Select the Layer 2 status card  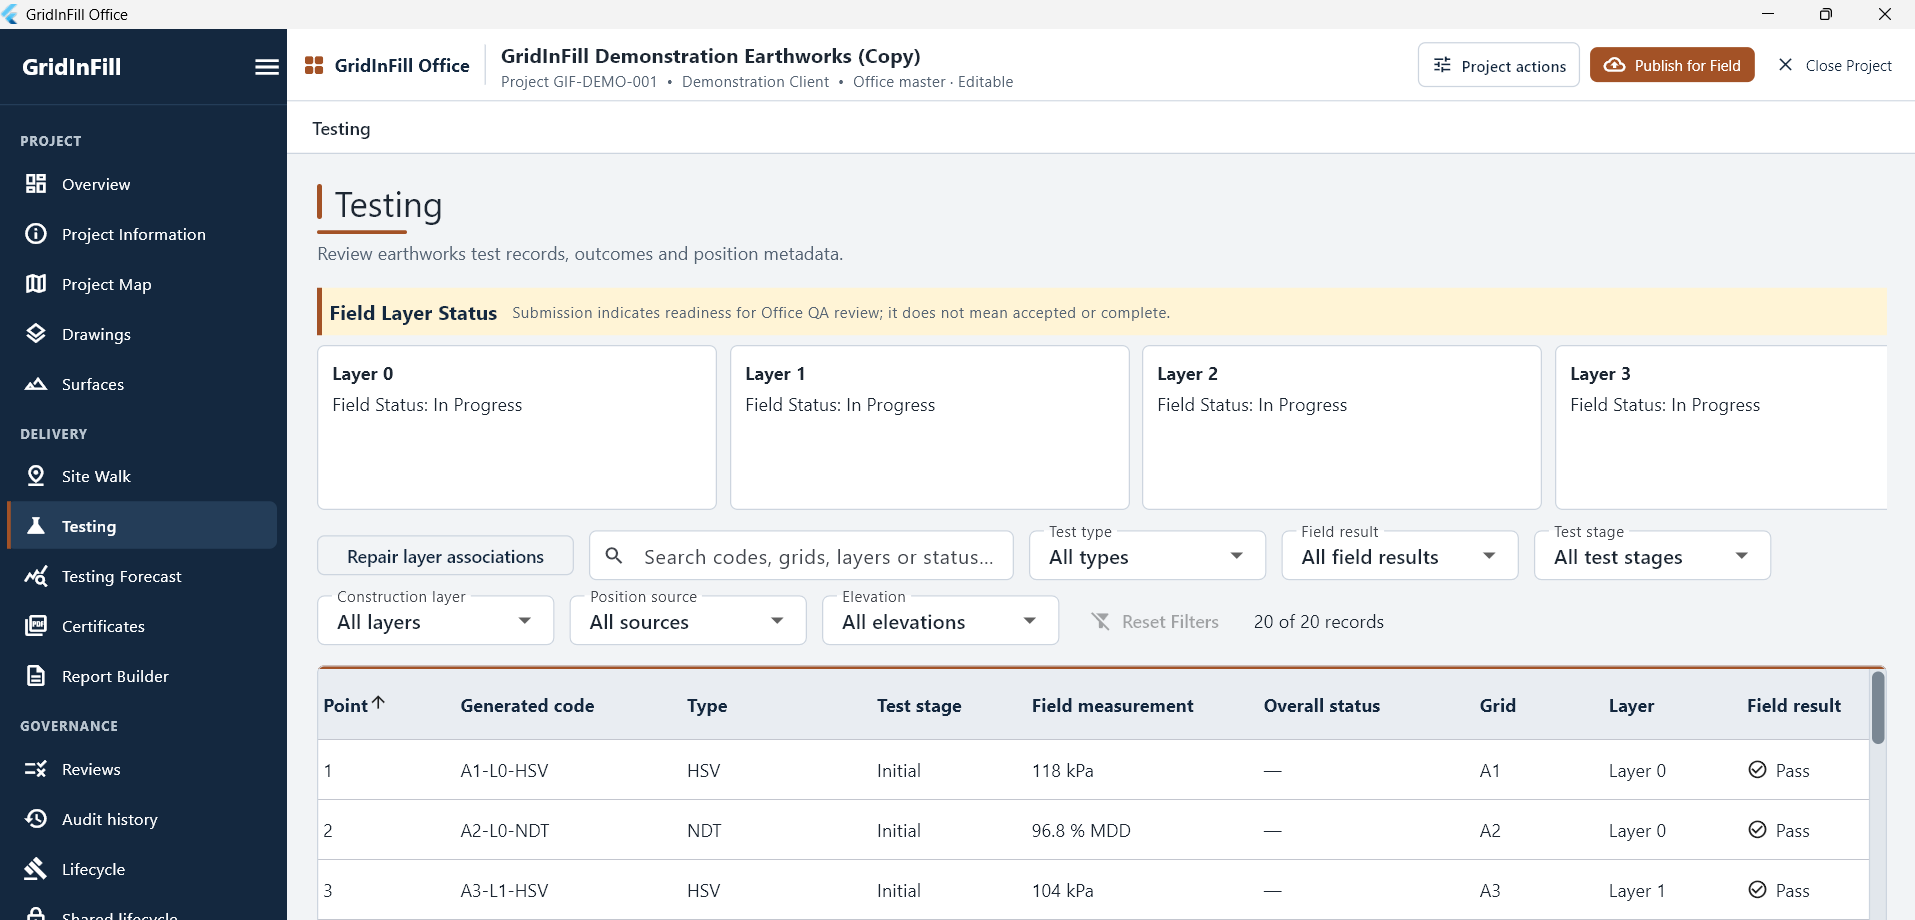(1342, 427)
